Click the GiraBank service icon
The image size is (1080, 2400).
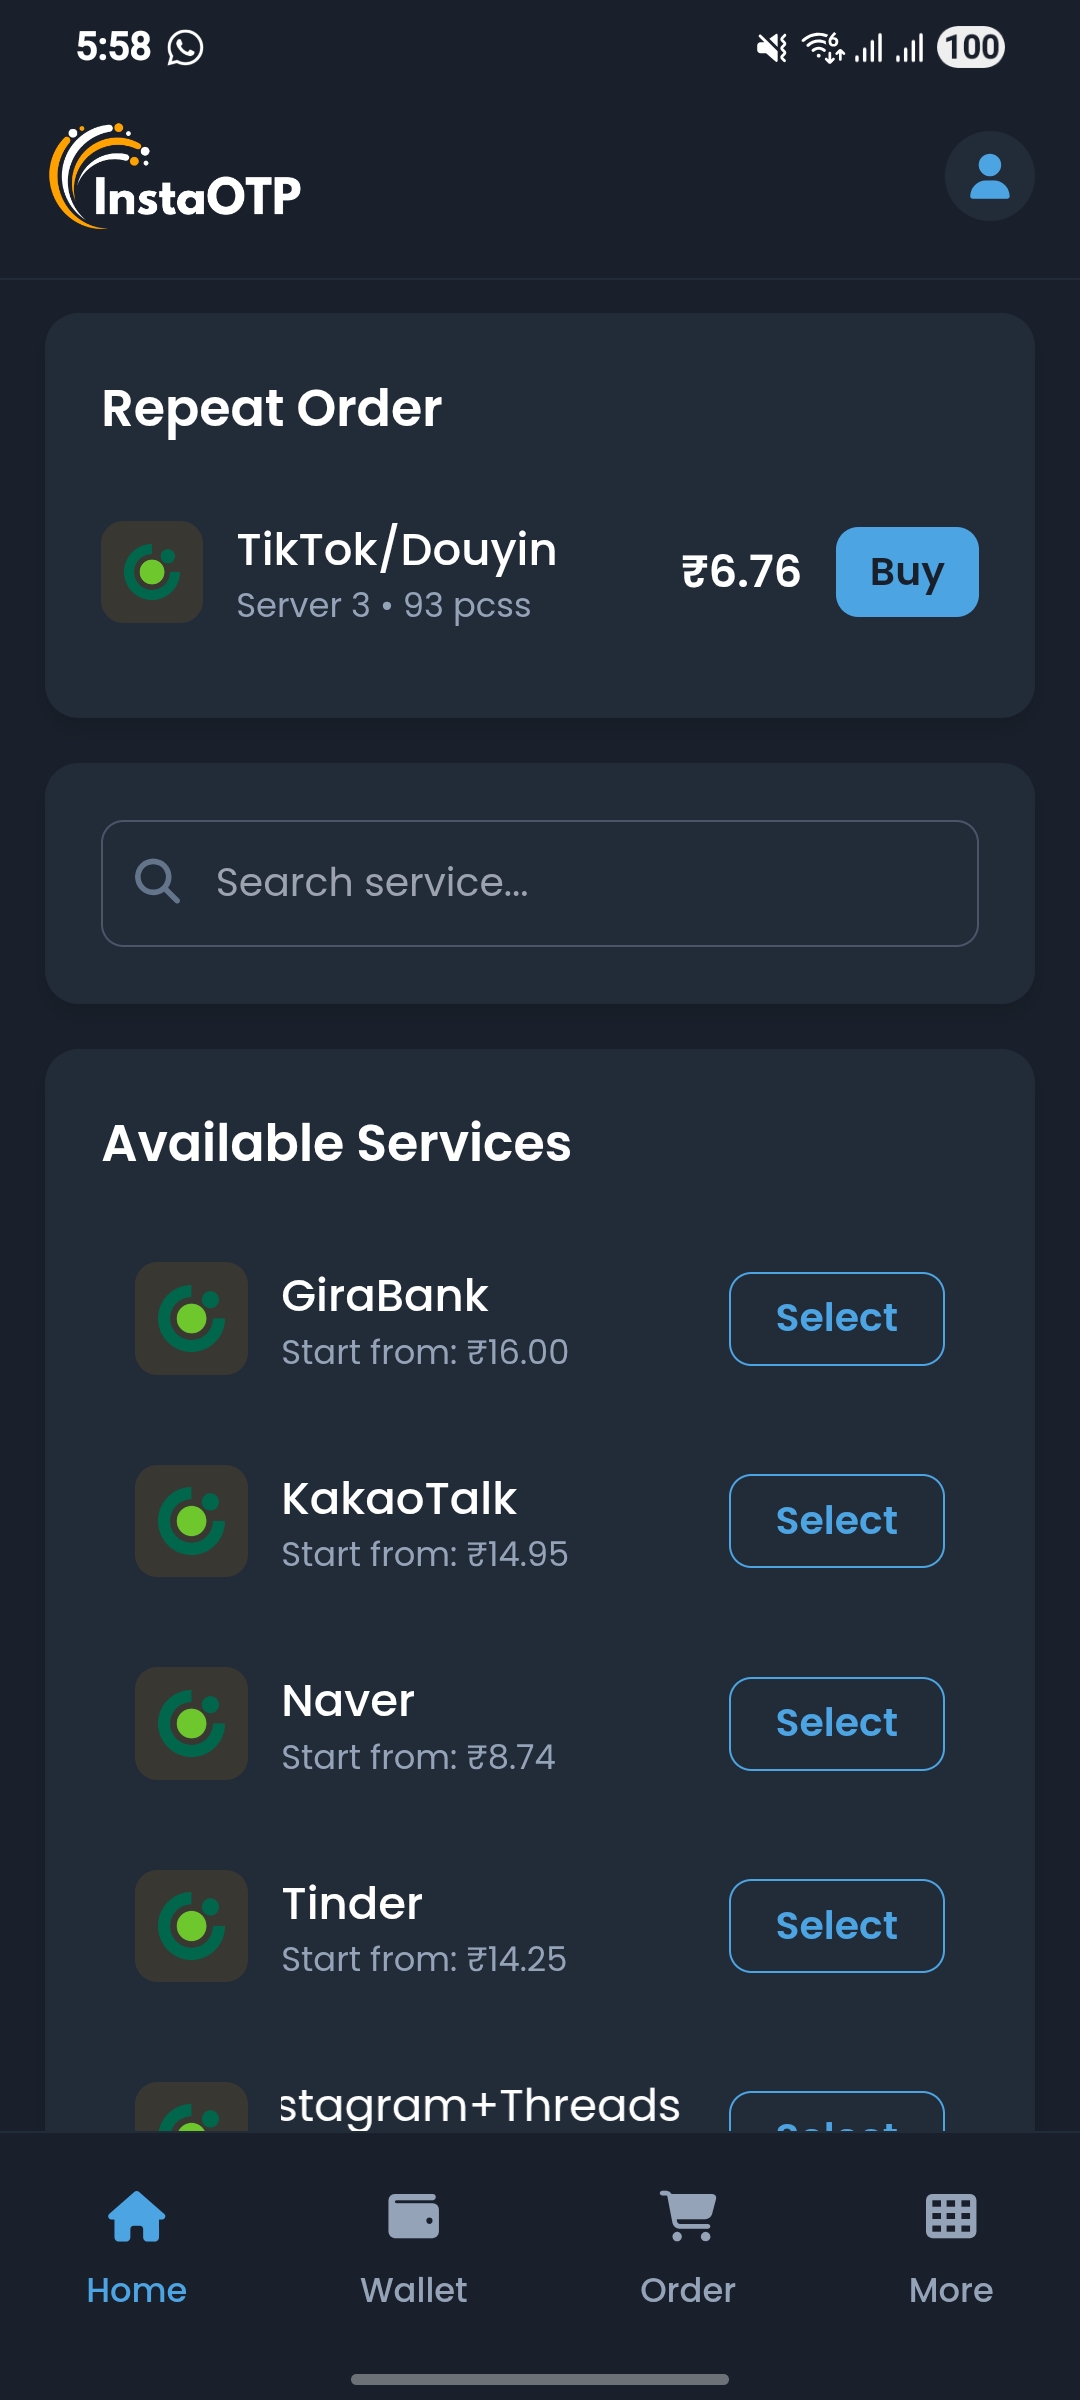191,1318
